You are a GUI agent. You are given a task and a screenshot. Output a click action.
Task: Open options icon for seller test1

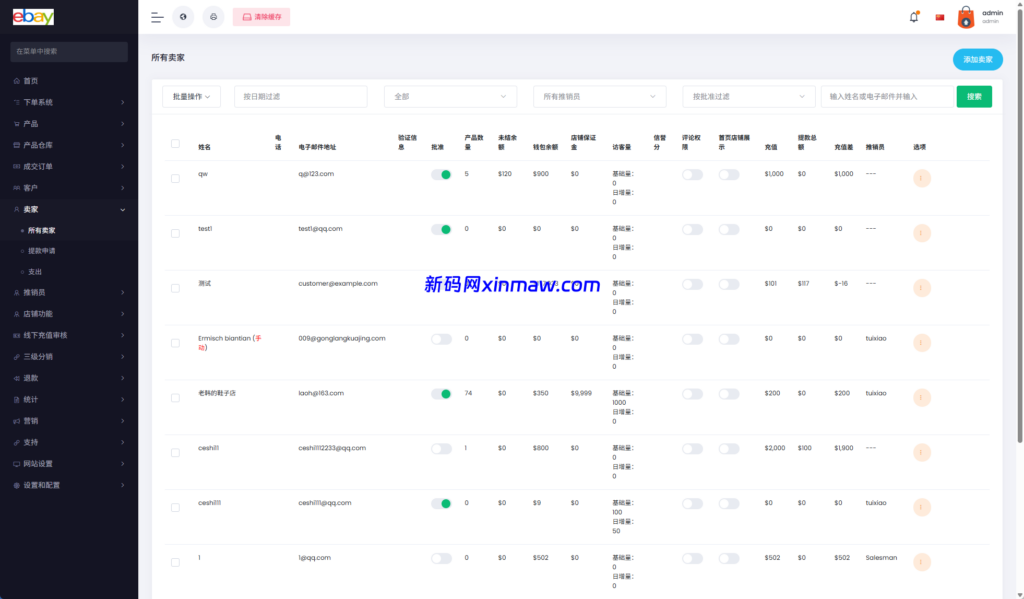[x=922, y=233]
